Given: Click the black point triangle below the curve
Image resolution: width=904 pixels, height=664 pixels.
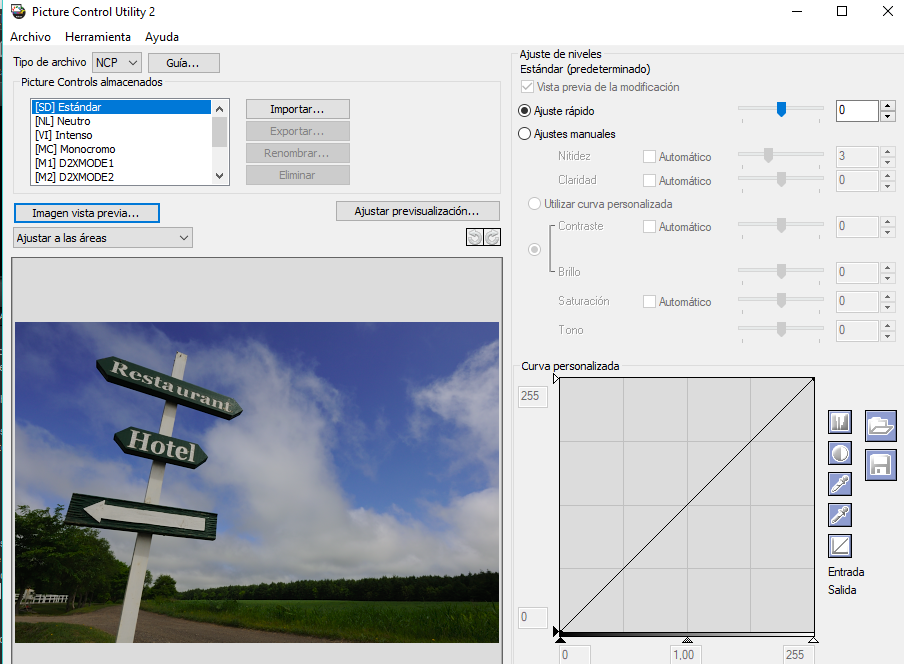Looking at the screenshot, I should tap(560, 640).
